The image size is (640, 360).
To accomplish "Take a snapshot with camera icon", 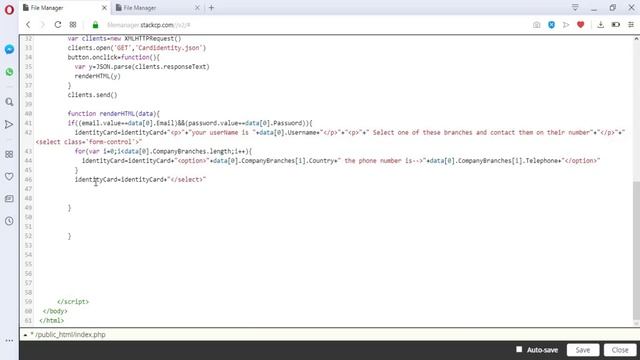I will [536, 25].
